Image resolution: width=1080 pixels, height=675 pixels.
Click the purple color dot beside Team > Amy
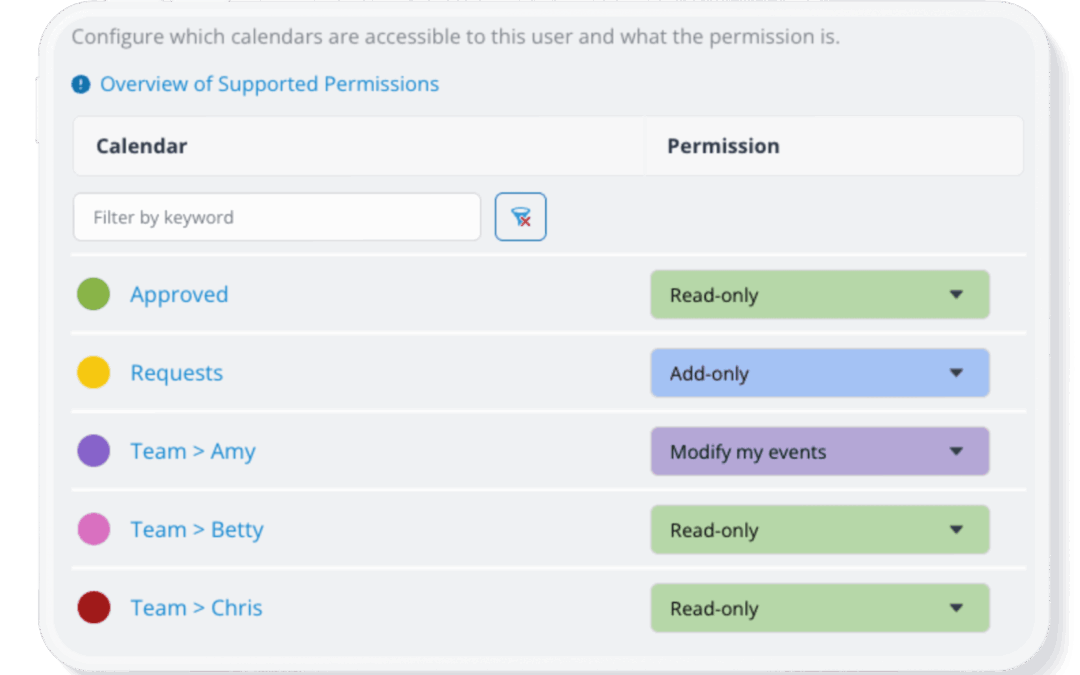coord(93,450)
